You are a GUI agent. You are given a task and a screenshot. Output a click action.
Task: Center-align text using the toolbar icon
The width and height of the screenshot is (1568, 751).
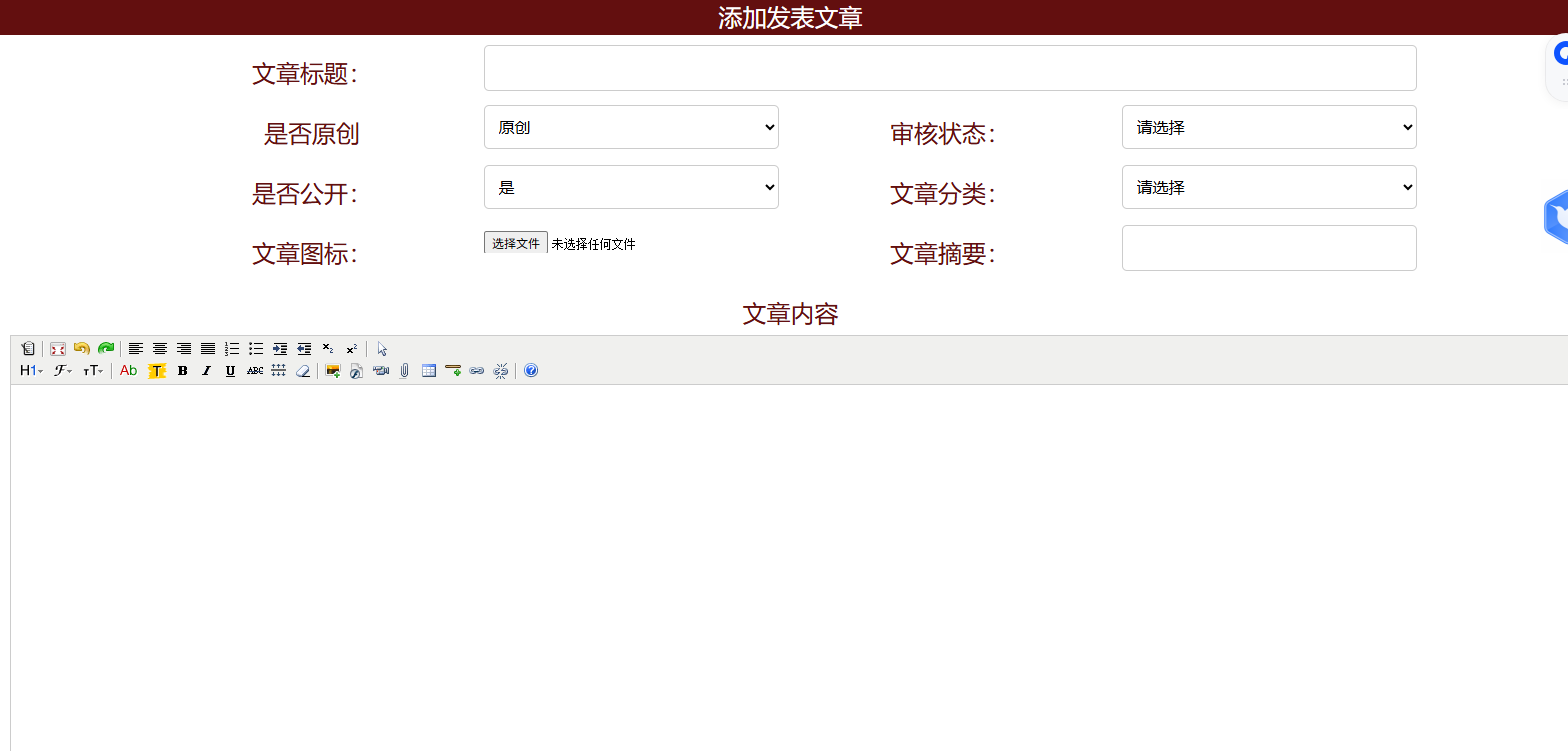[160, 349]
